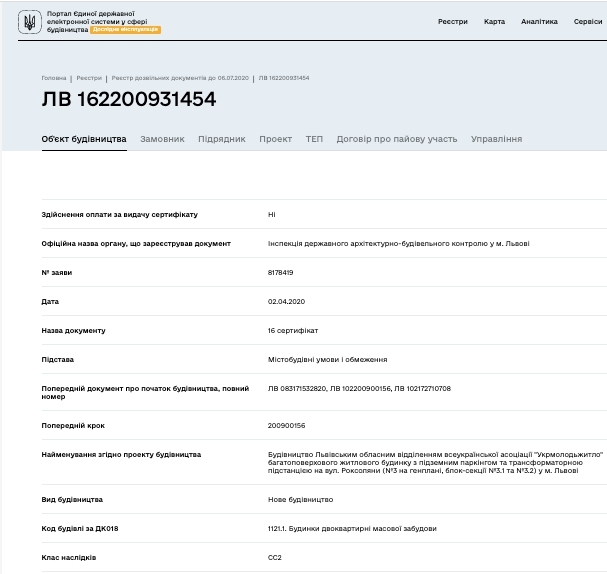Click the 'Попередній документ про початок будівництва' label
607x574 pixels.
(x=145, y=392)
